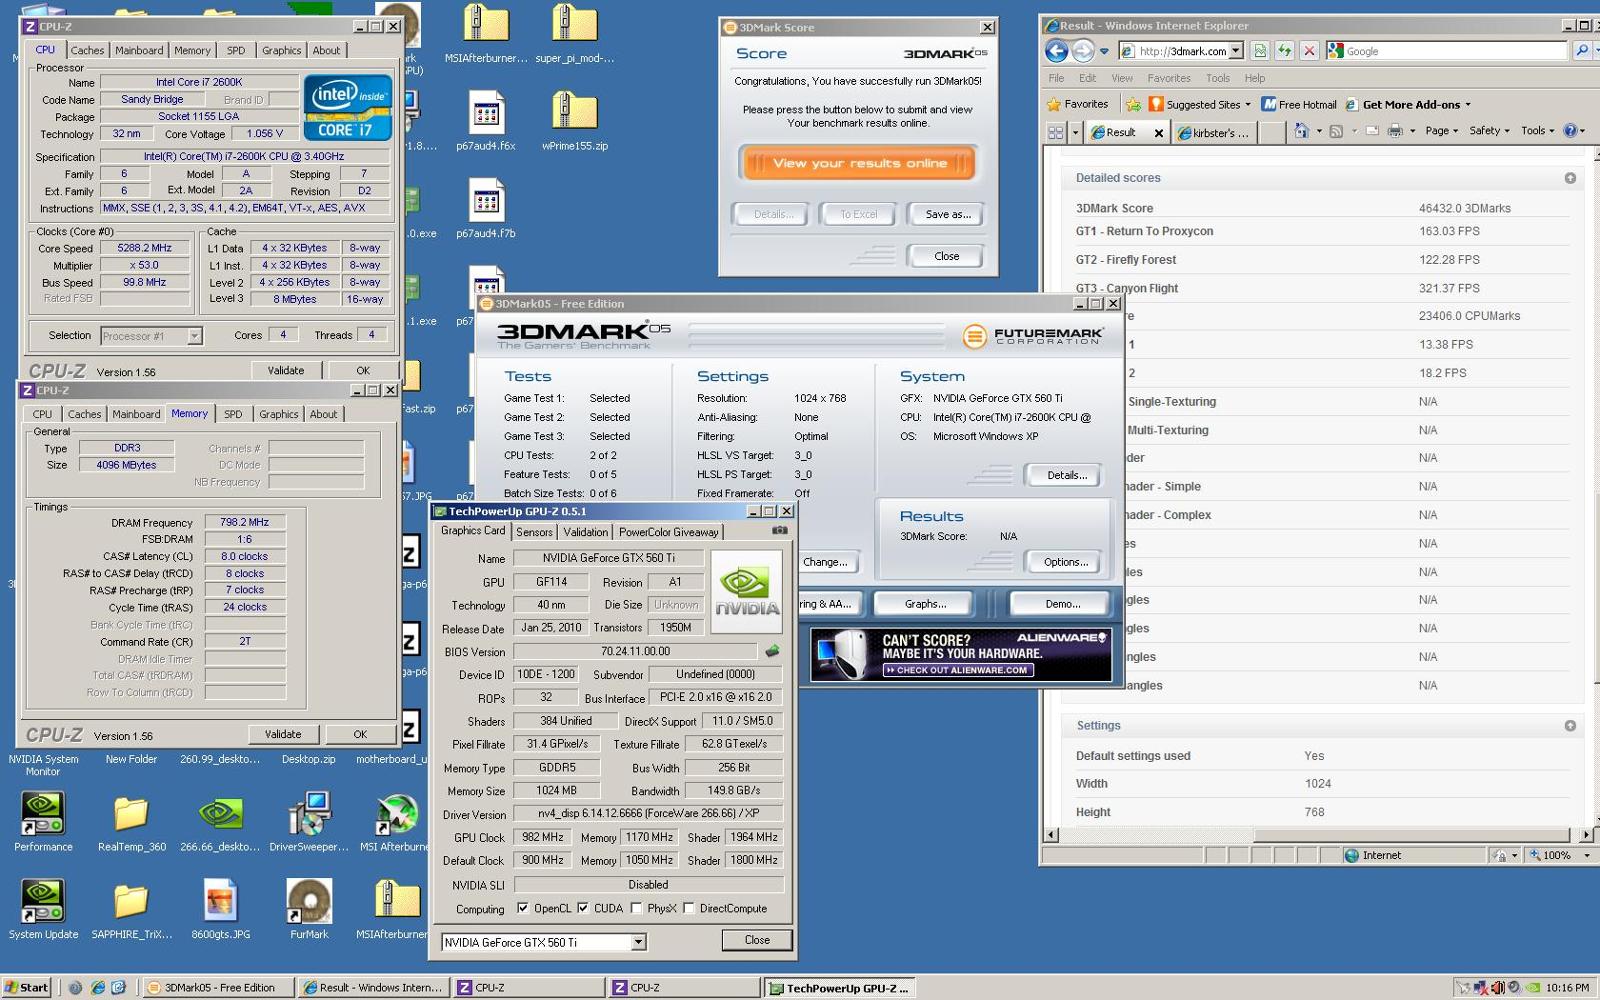Open the SPD tab in lower CPU-Z window
This screenshot has width=1600, height=1000.
tap(233, 414)
